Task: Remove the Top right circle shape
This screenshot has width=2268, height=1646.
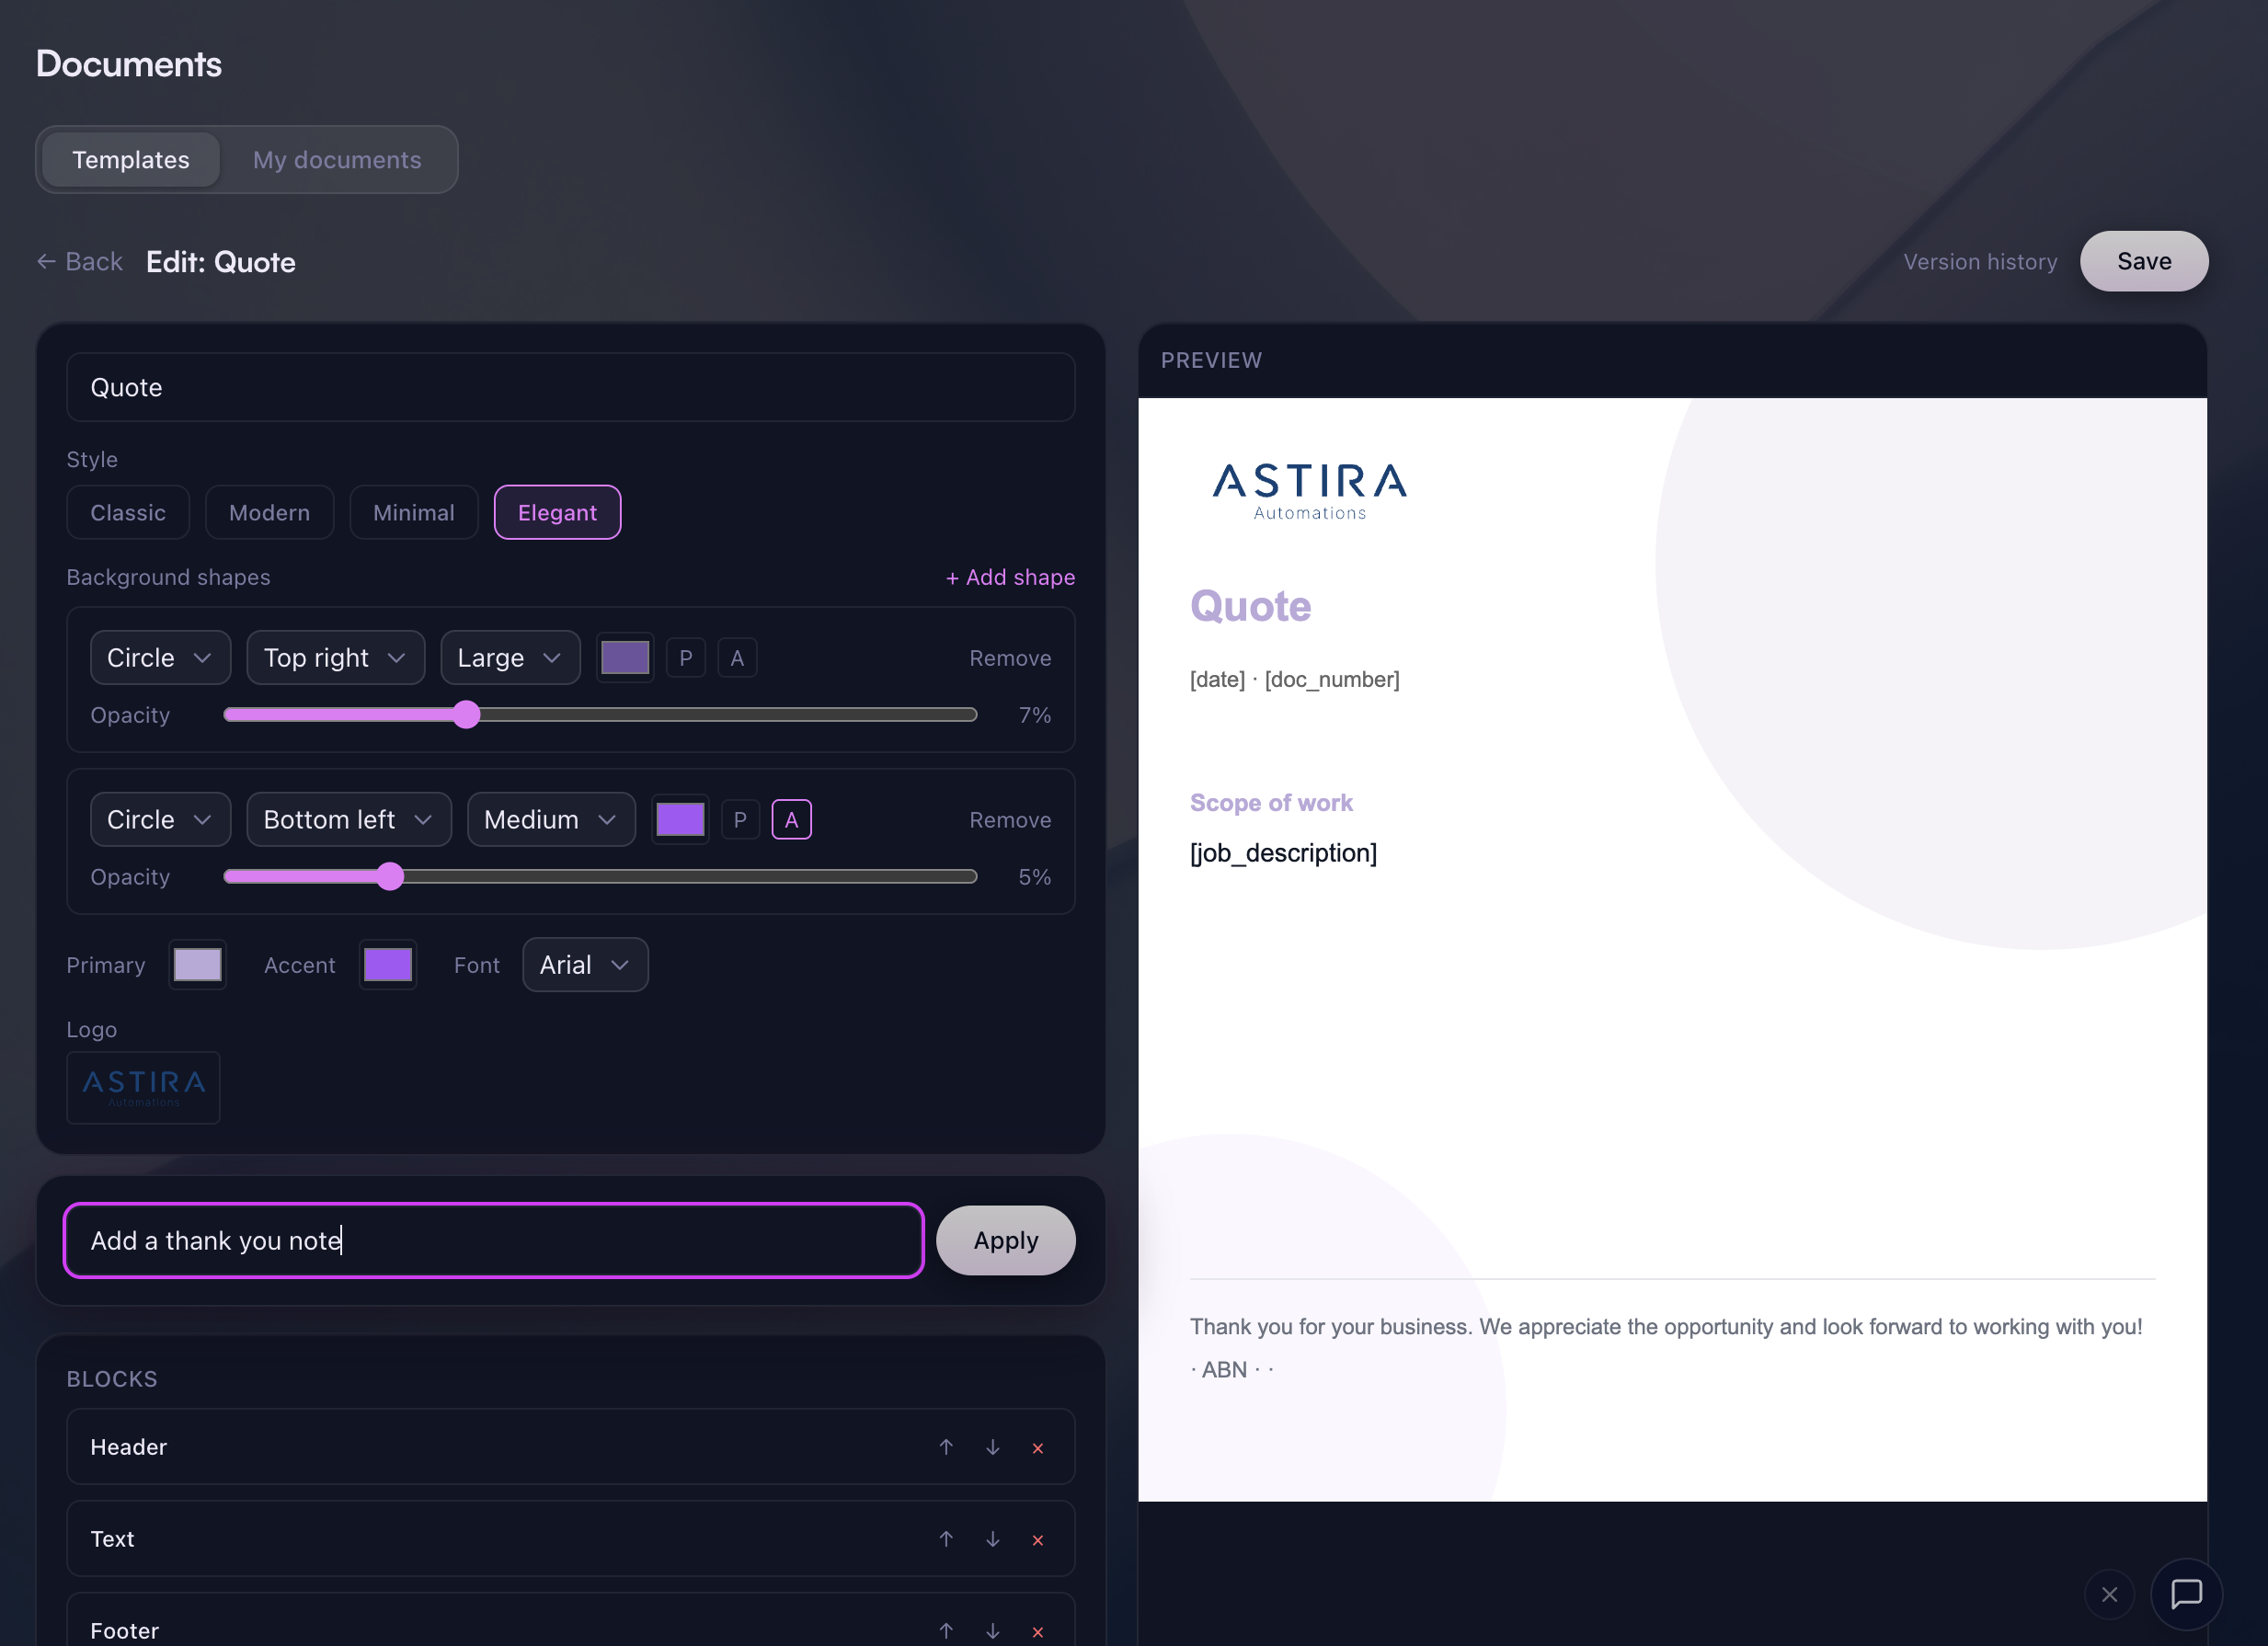Action: click(1010, 658)
